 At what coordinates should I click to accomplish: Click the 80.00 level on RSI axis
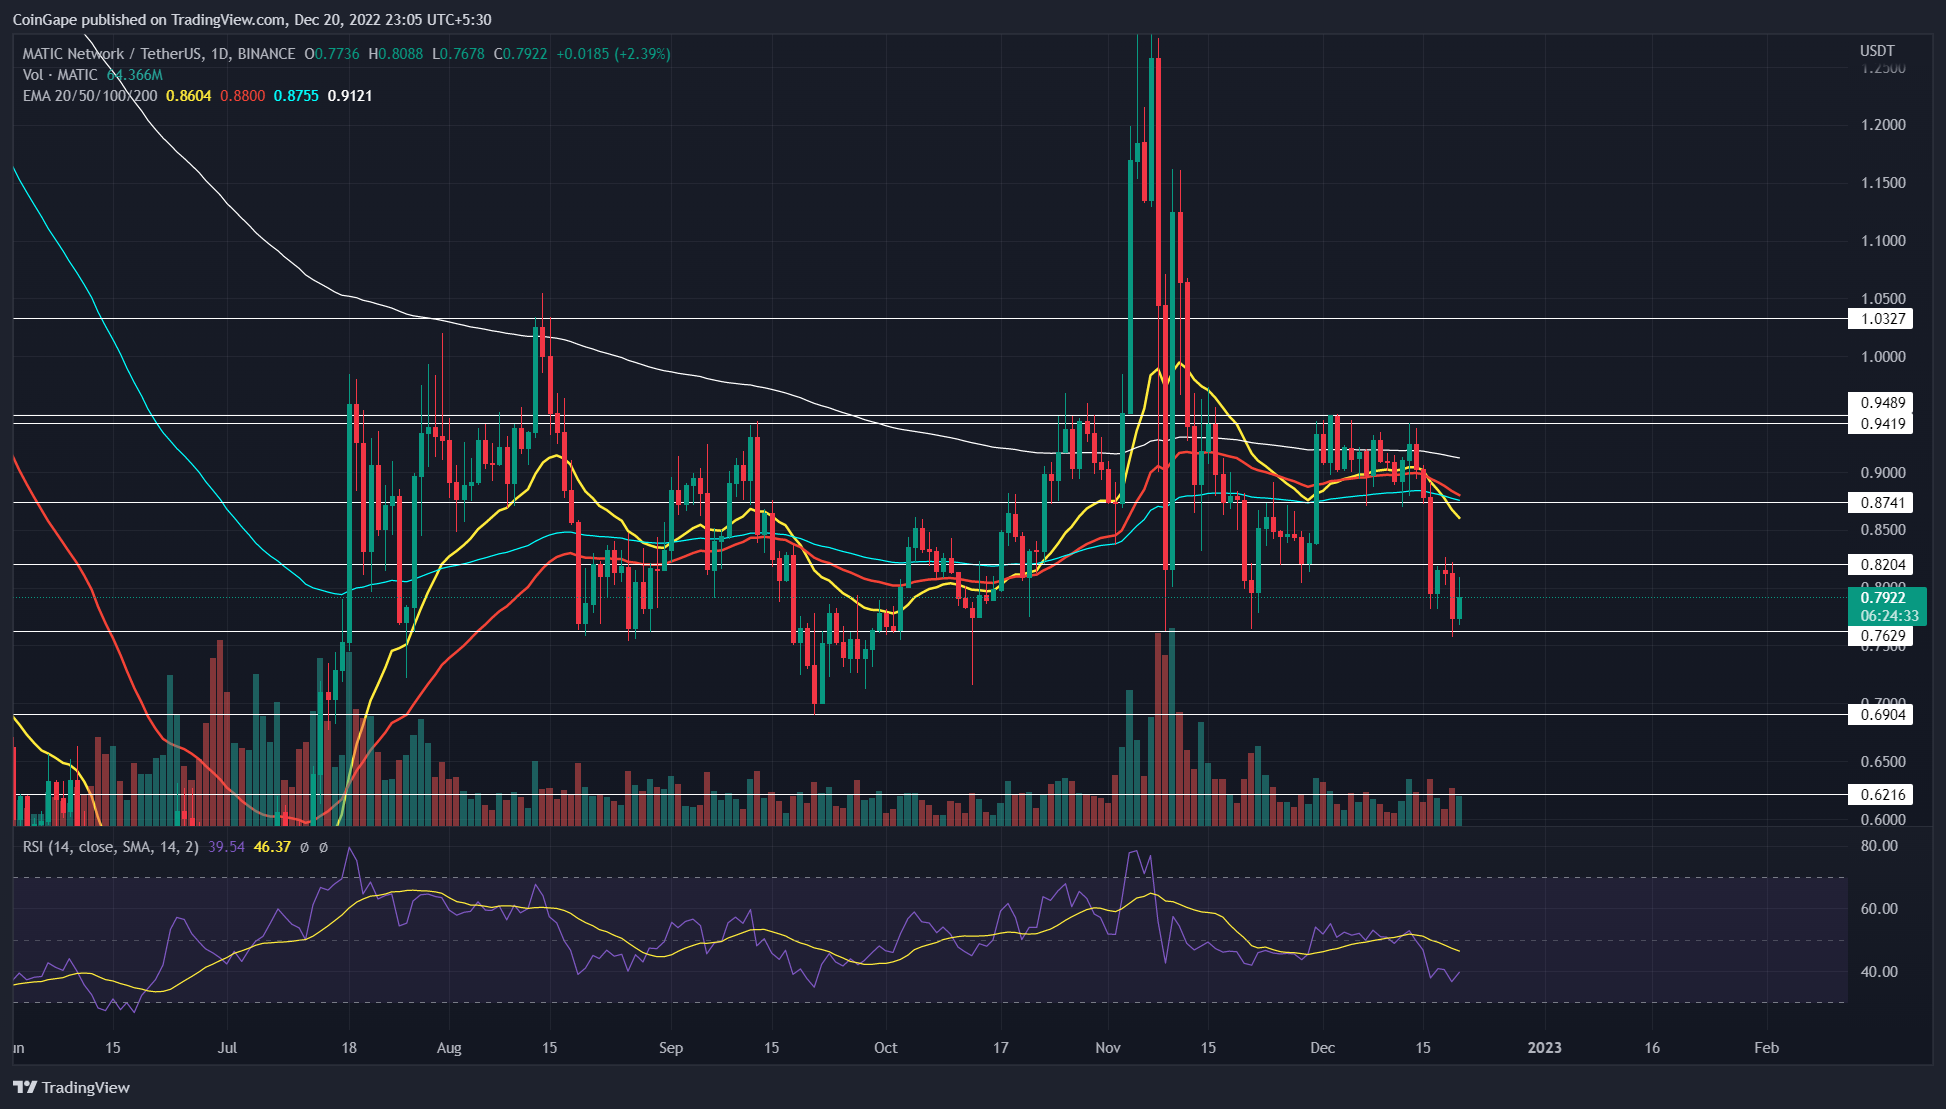tap(1878, 846)
